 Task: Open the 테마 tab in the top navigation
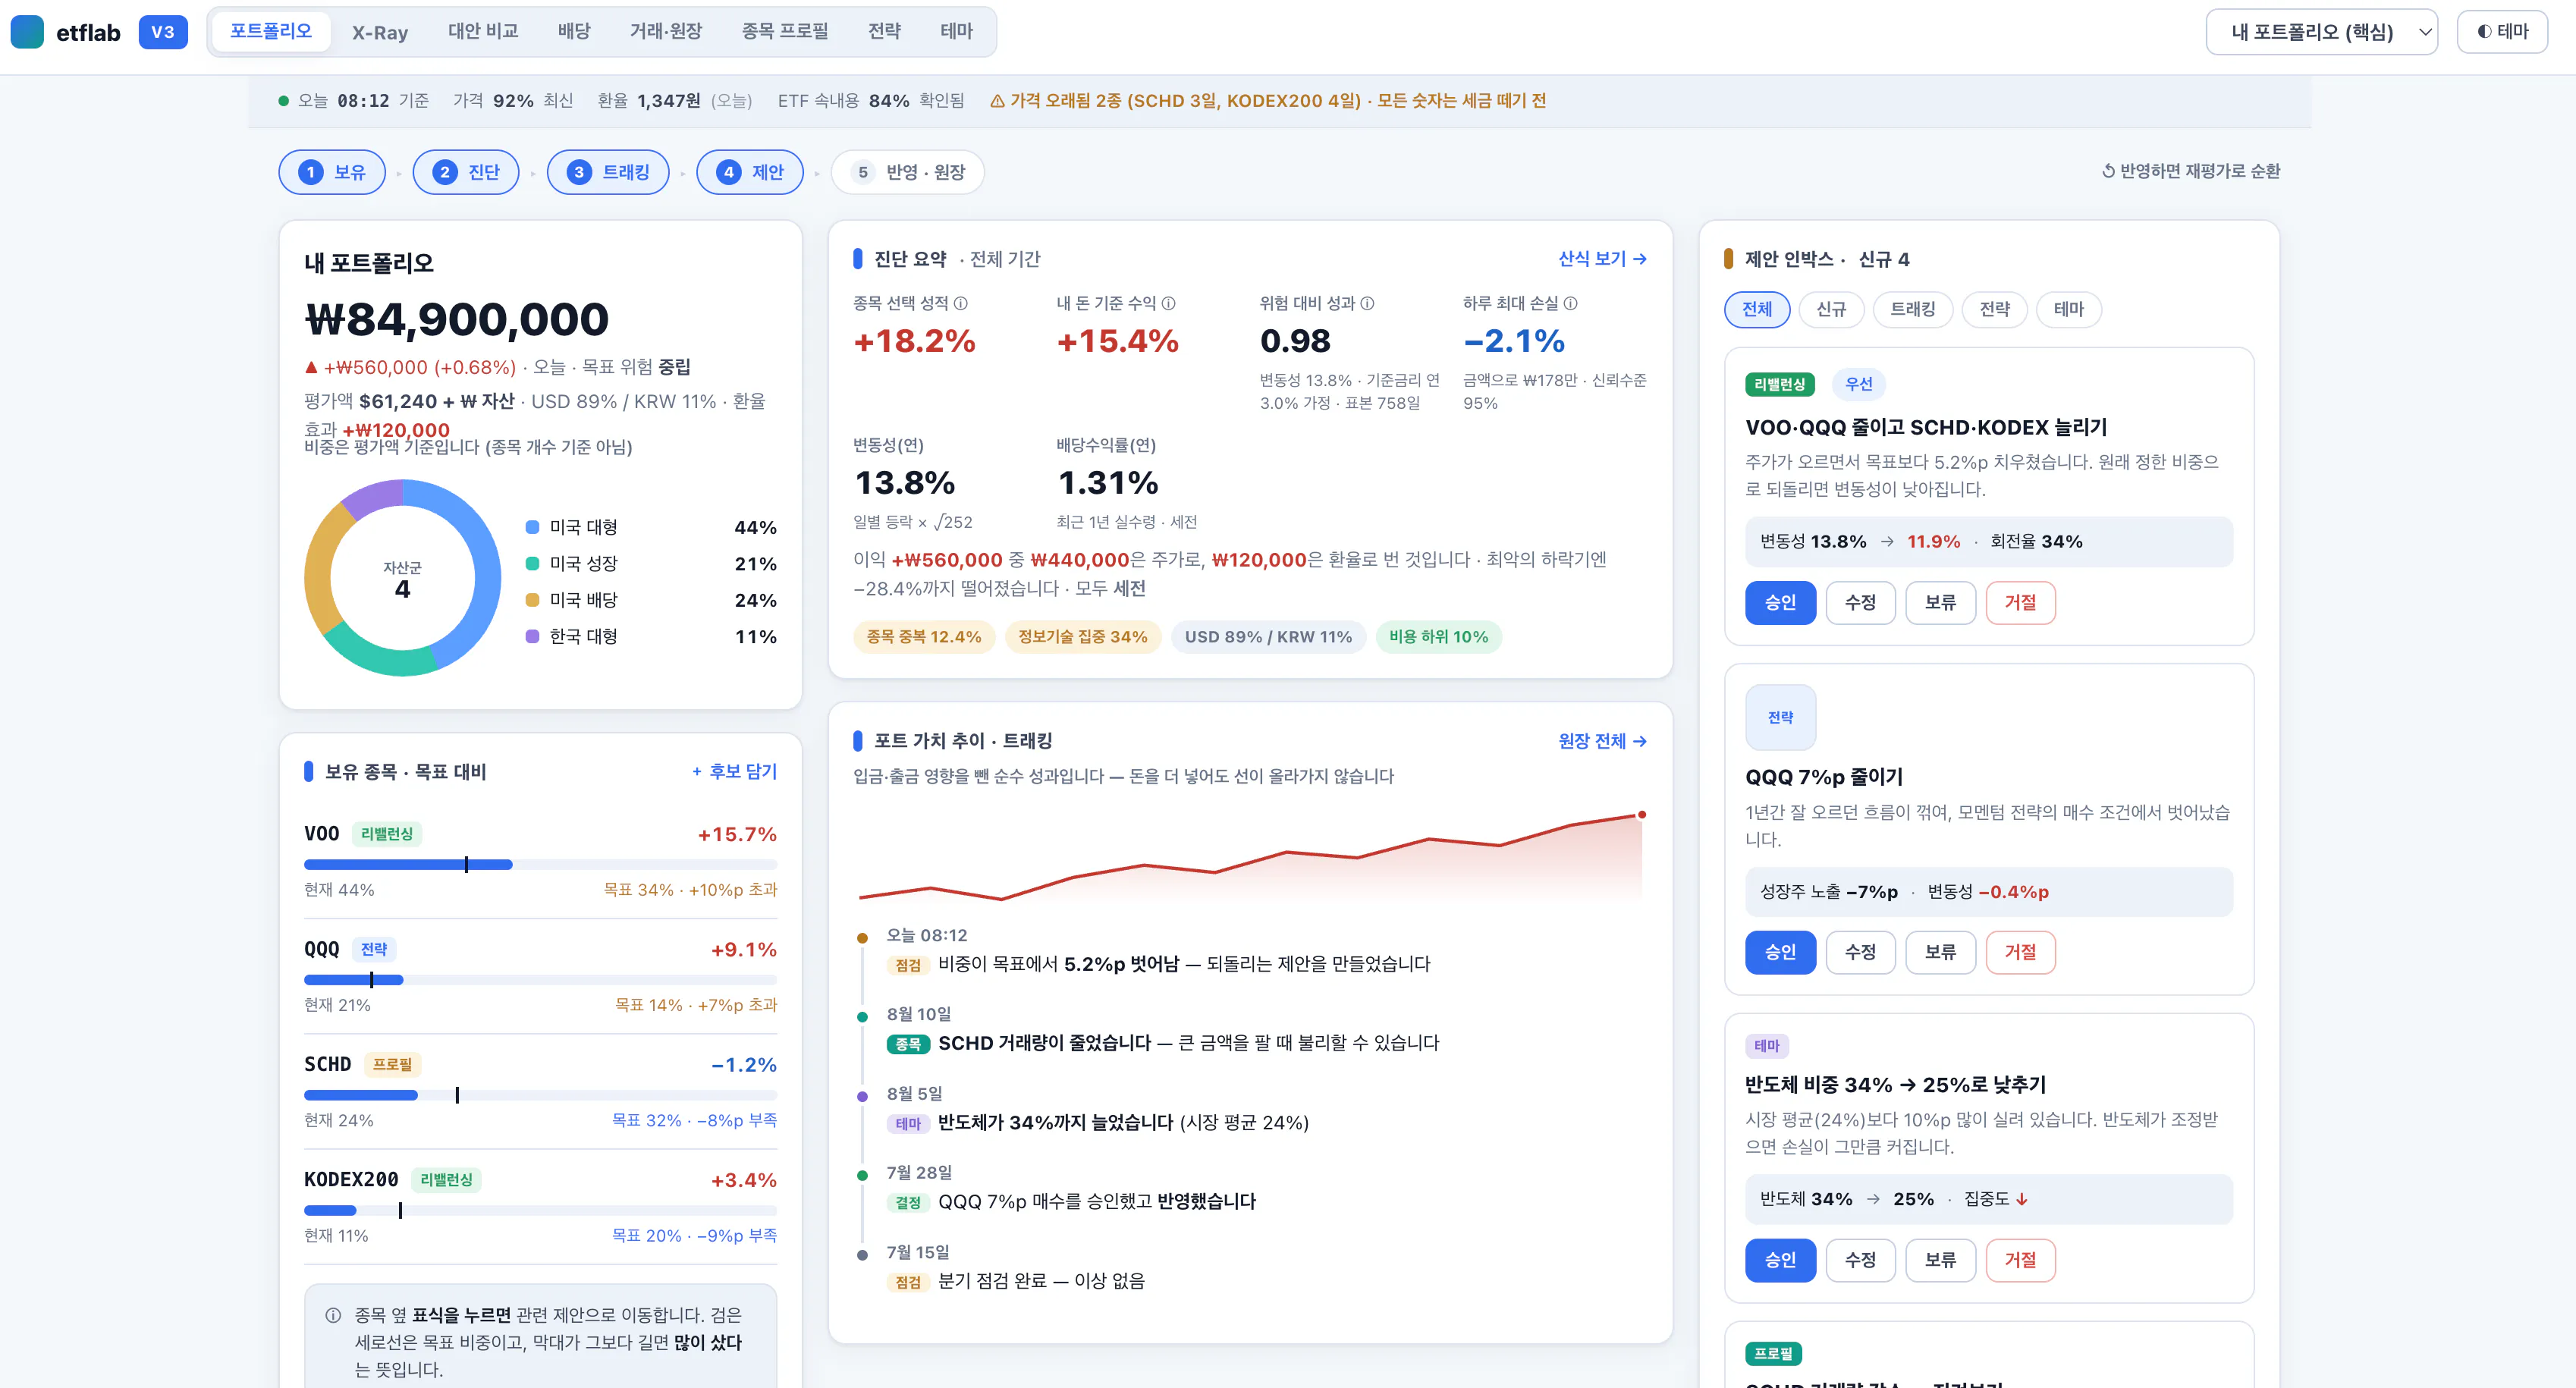click(957, 32)
